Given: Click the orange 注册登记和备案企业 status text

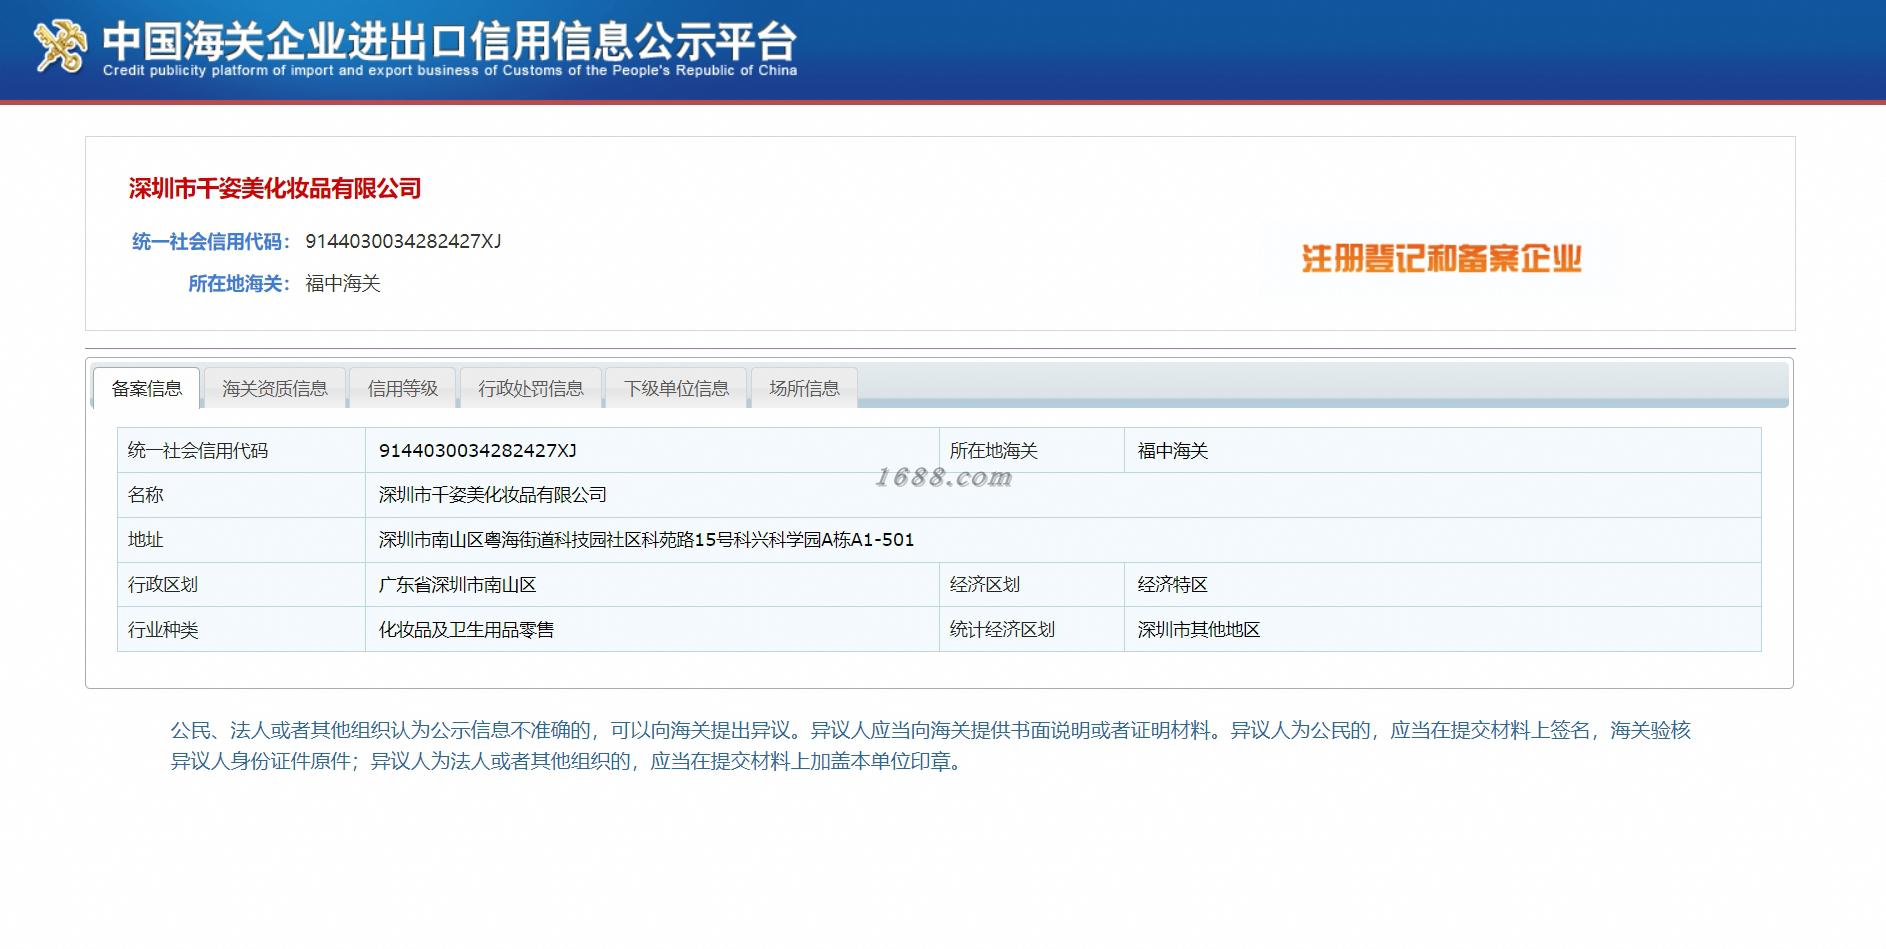Looking at the screenshot, I should [x=1441, y=258].
